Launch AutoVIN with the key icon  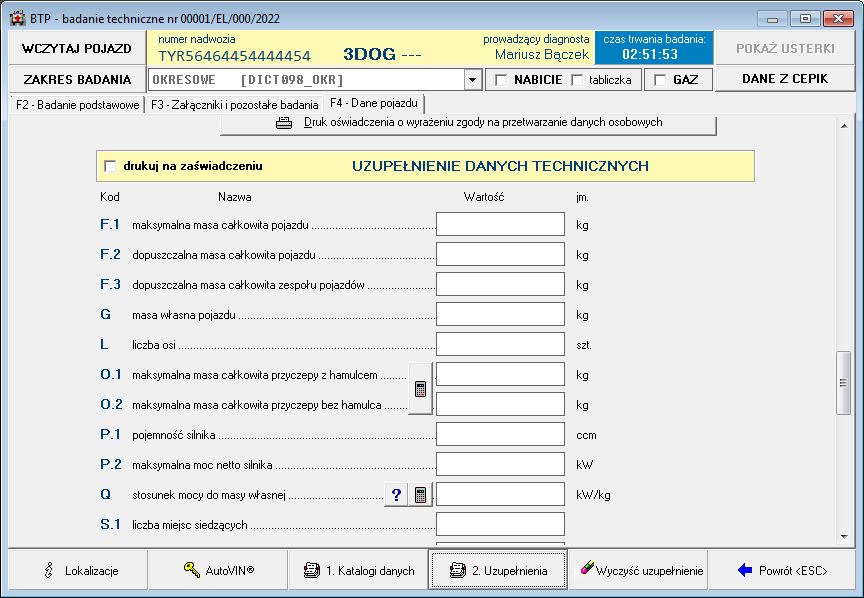(218, 570)
